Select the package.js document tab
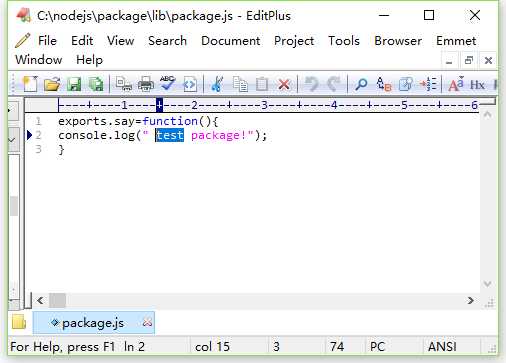 coord(93,323)
